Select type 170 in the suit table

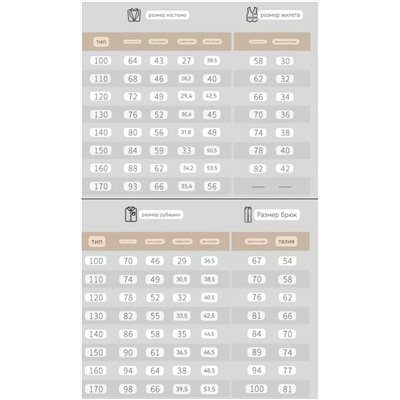(x=101, y=186)
